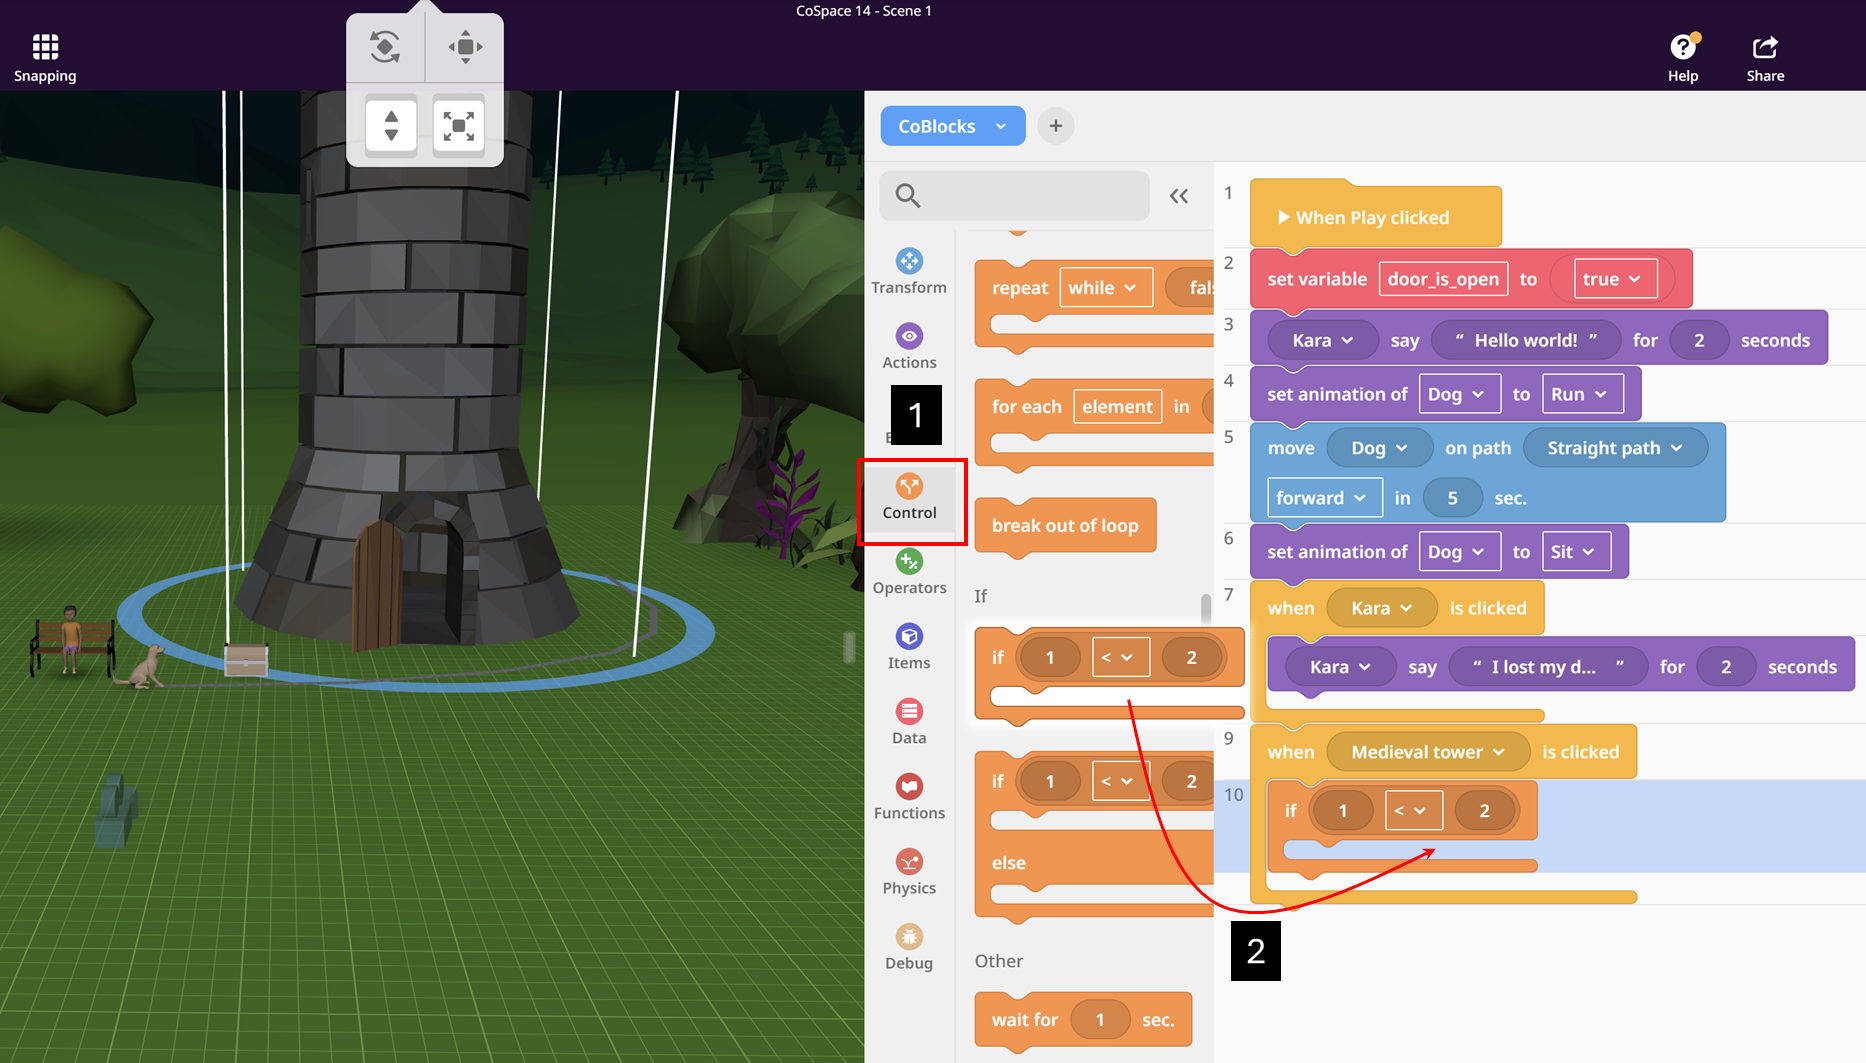
Task: Open the Items blocks category
Action: tap(908, 647)
